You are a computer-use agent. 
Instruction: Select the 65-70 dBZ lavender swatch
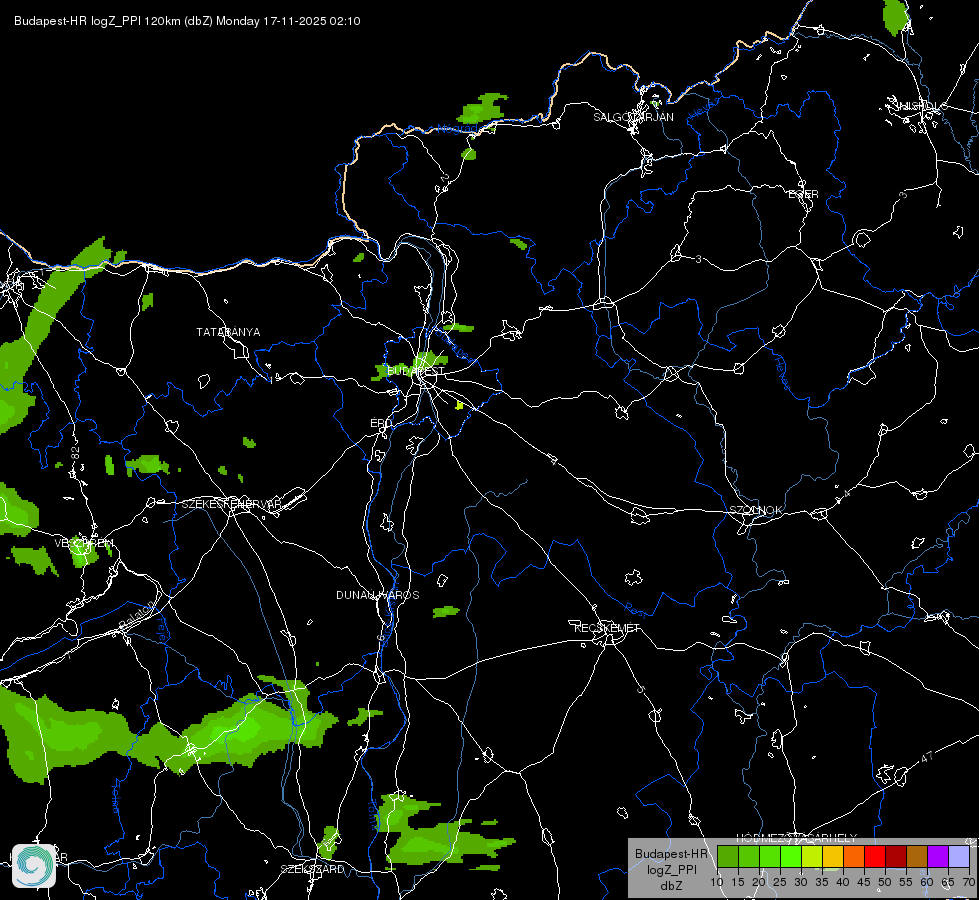coord(958,857)
